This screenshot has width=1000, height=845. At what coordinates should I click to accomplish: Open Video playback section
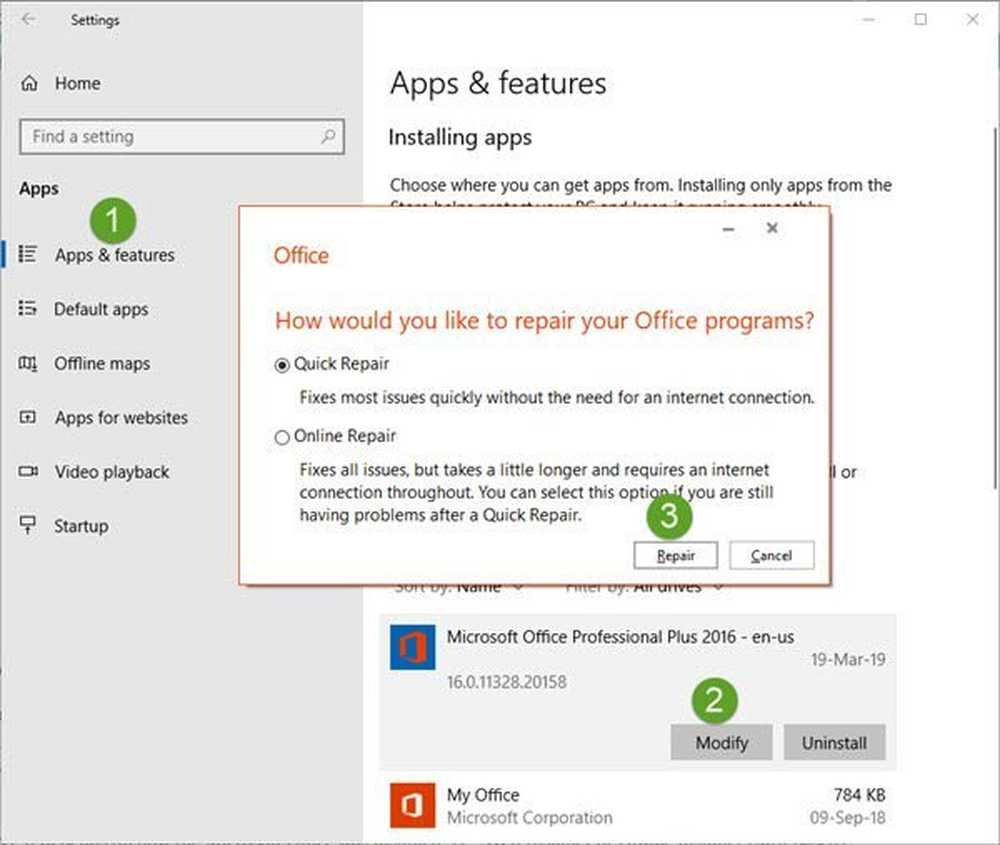click(x=112, y=472)
